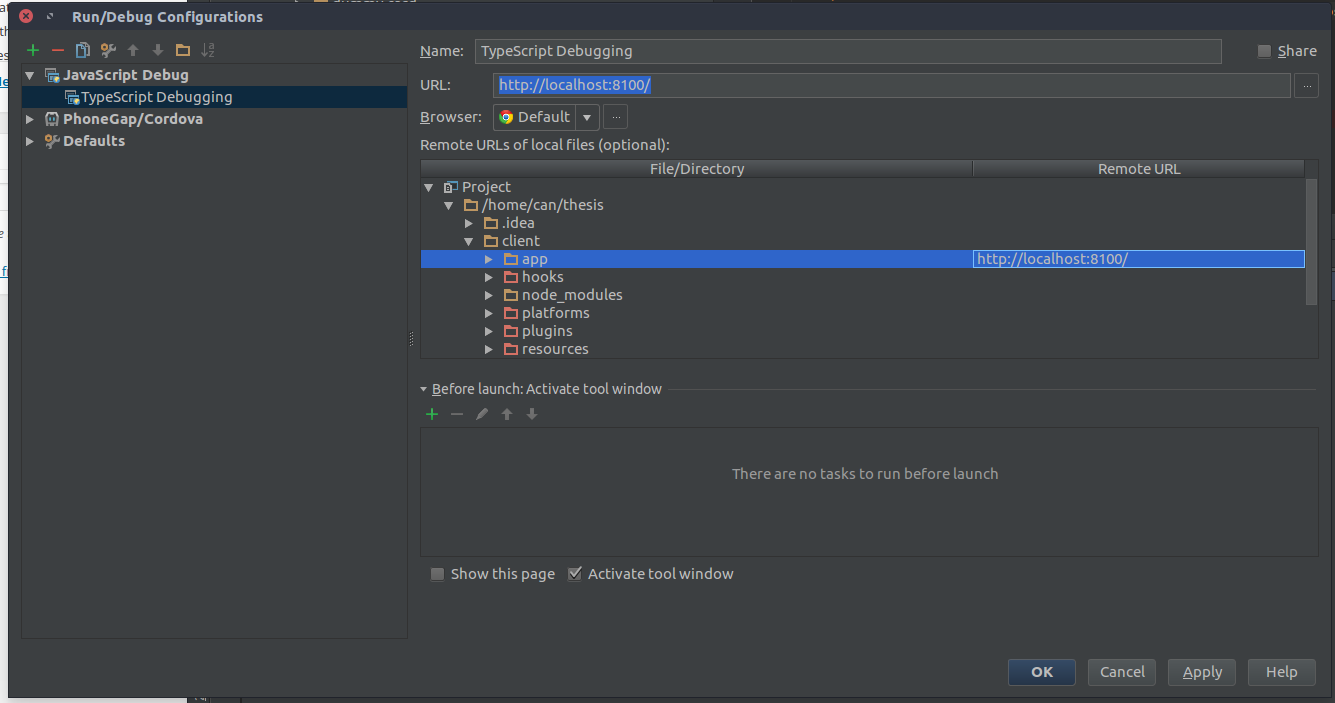1335x703 pixels.
Task: Select the resources folder row
Action: click(x=863, y=349)
